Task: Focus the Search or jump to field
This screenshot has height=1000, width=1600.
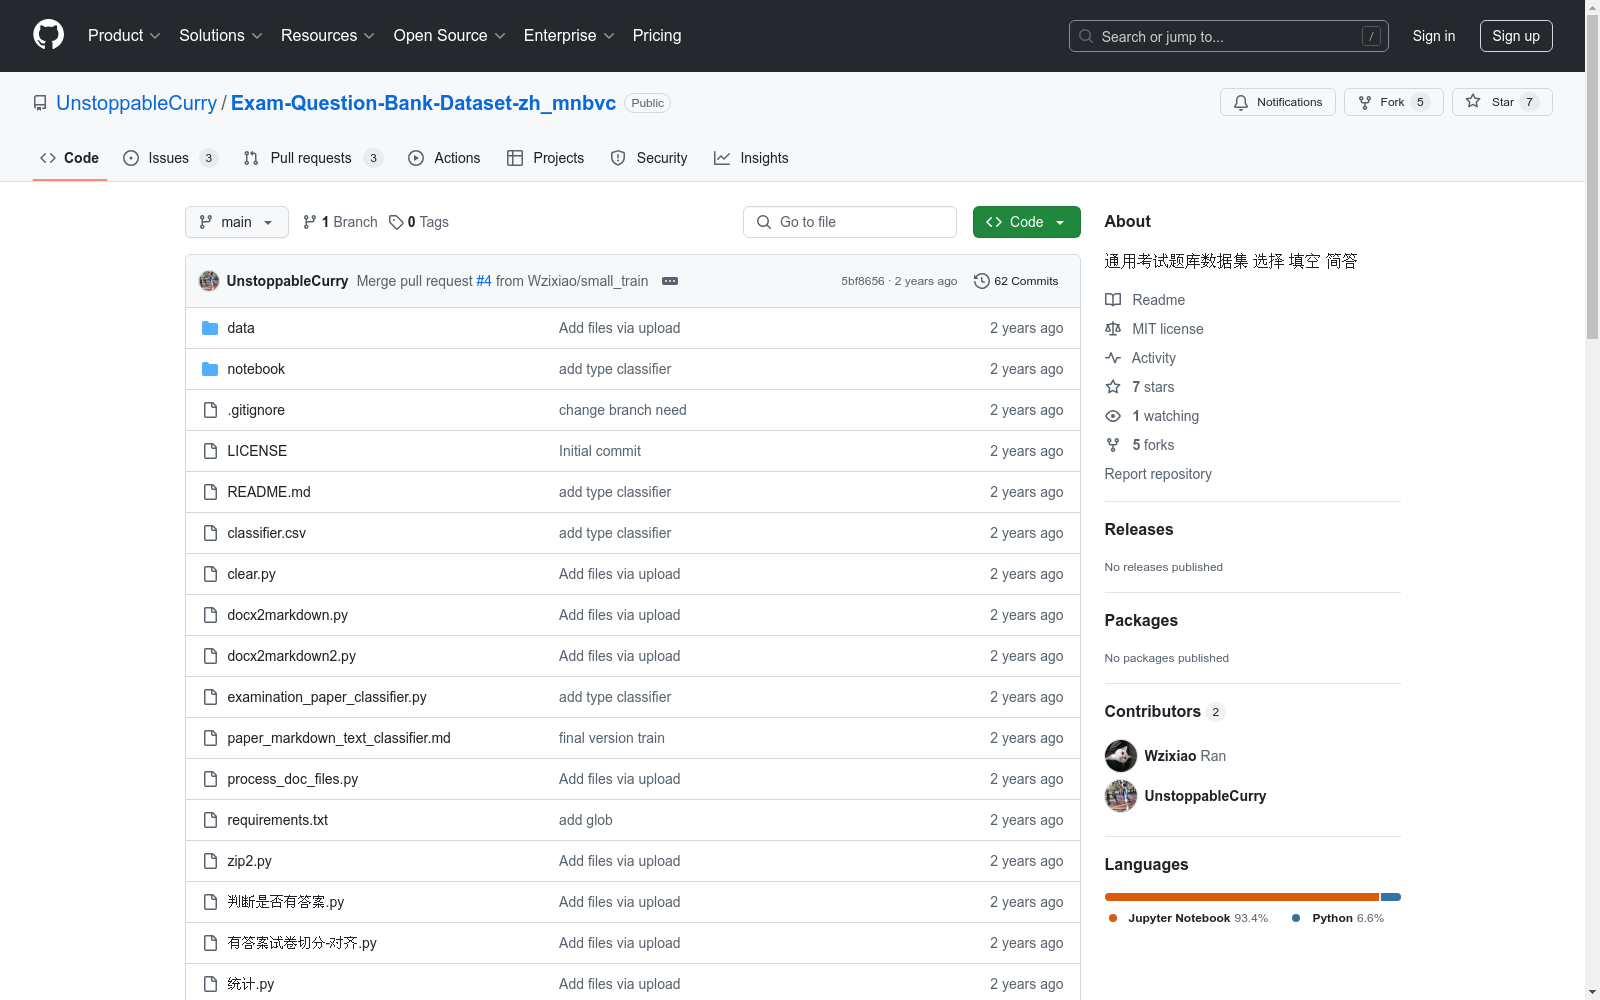Action: pyautogui.click(x=1228, y=36)
